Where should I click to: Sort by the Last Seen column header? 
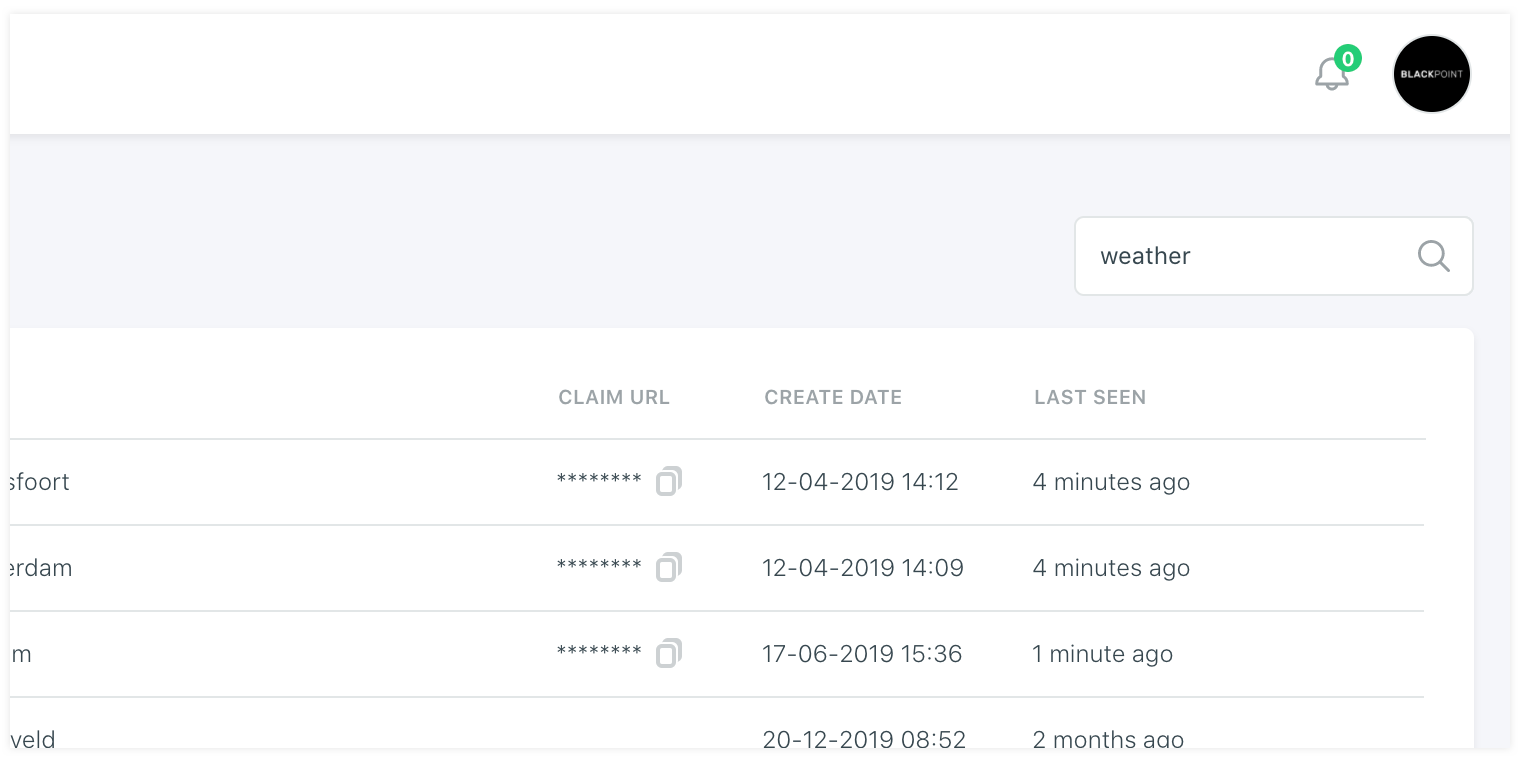[x=1090, y=397]
